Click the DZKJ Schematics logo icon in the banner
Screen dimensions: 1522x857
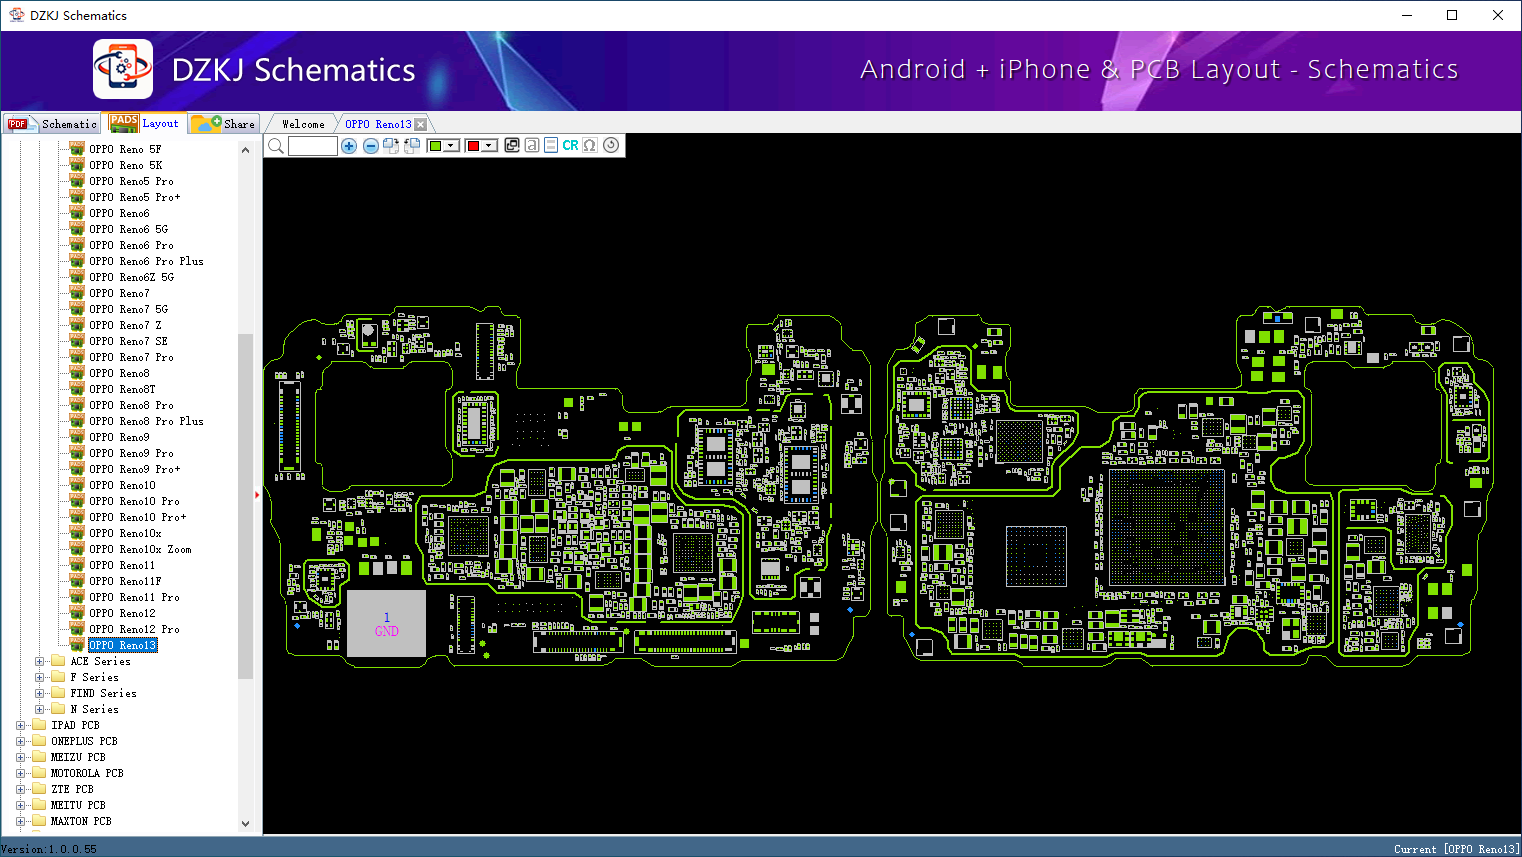tap(123, 69)
